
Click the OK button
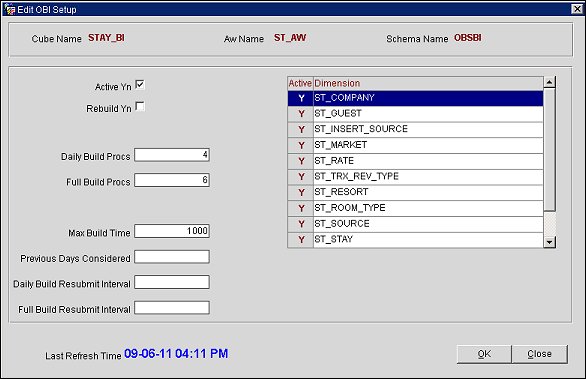(484, 354)
